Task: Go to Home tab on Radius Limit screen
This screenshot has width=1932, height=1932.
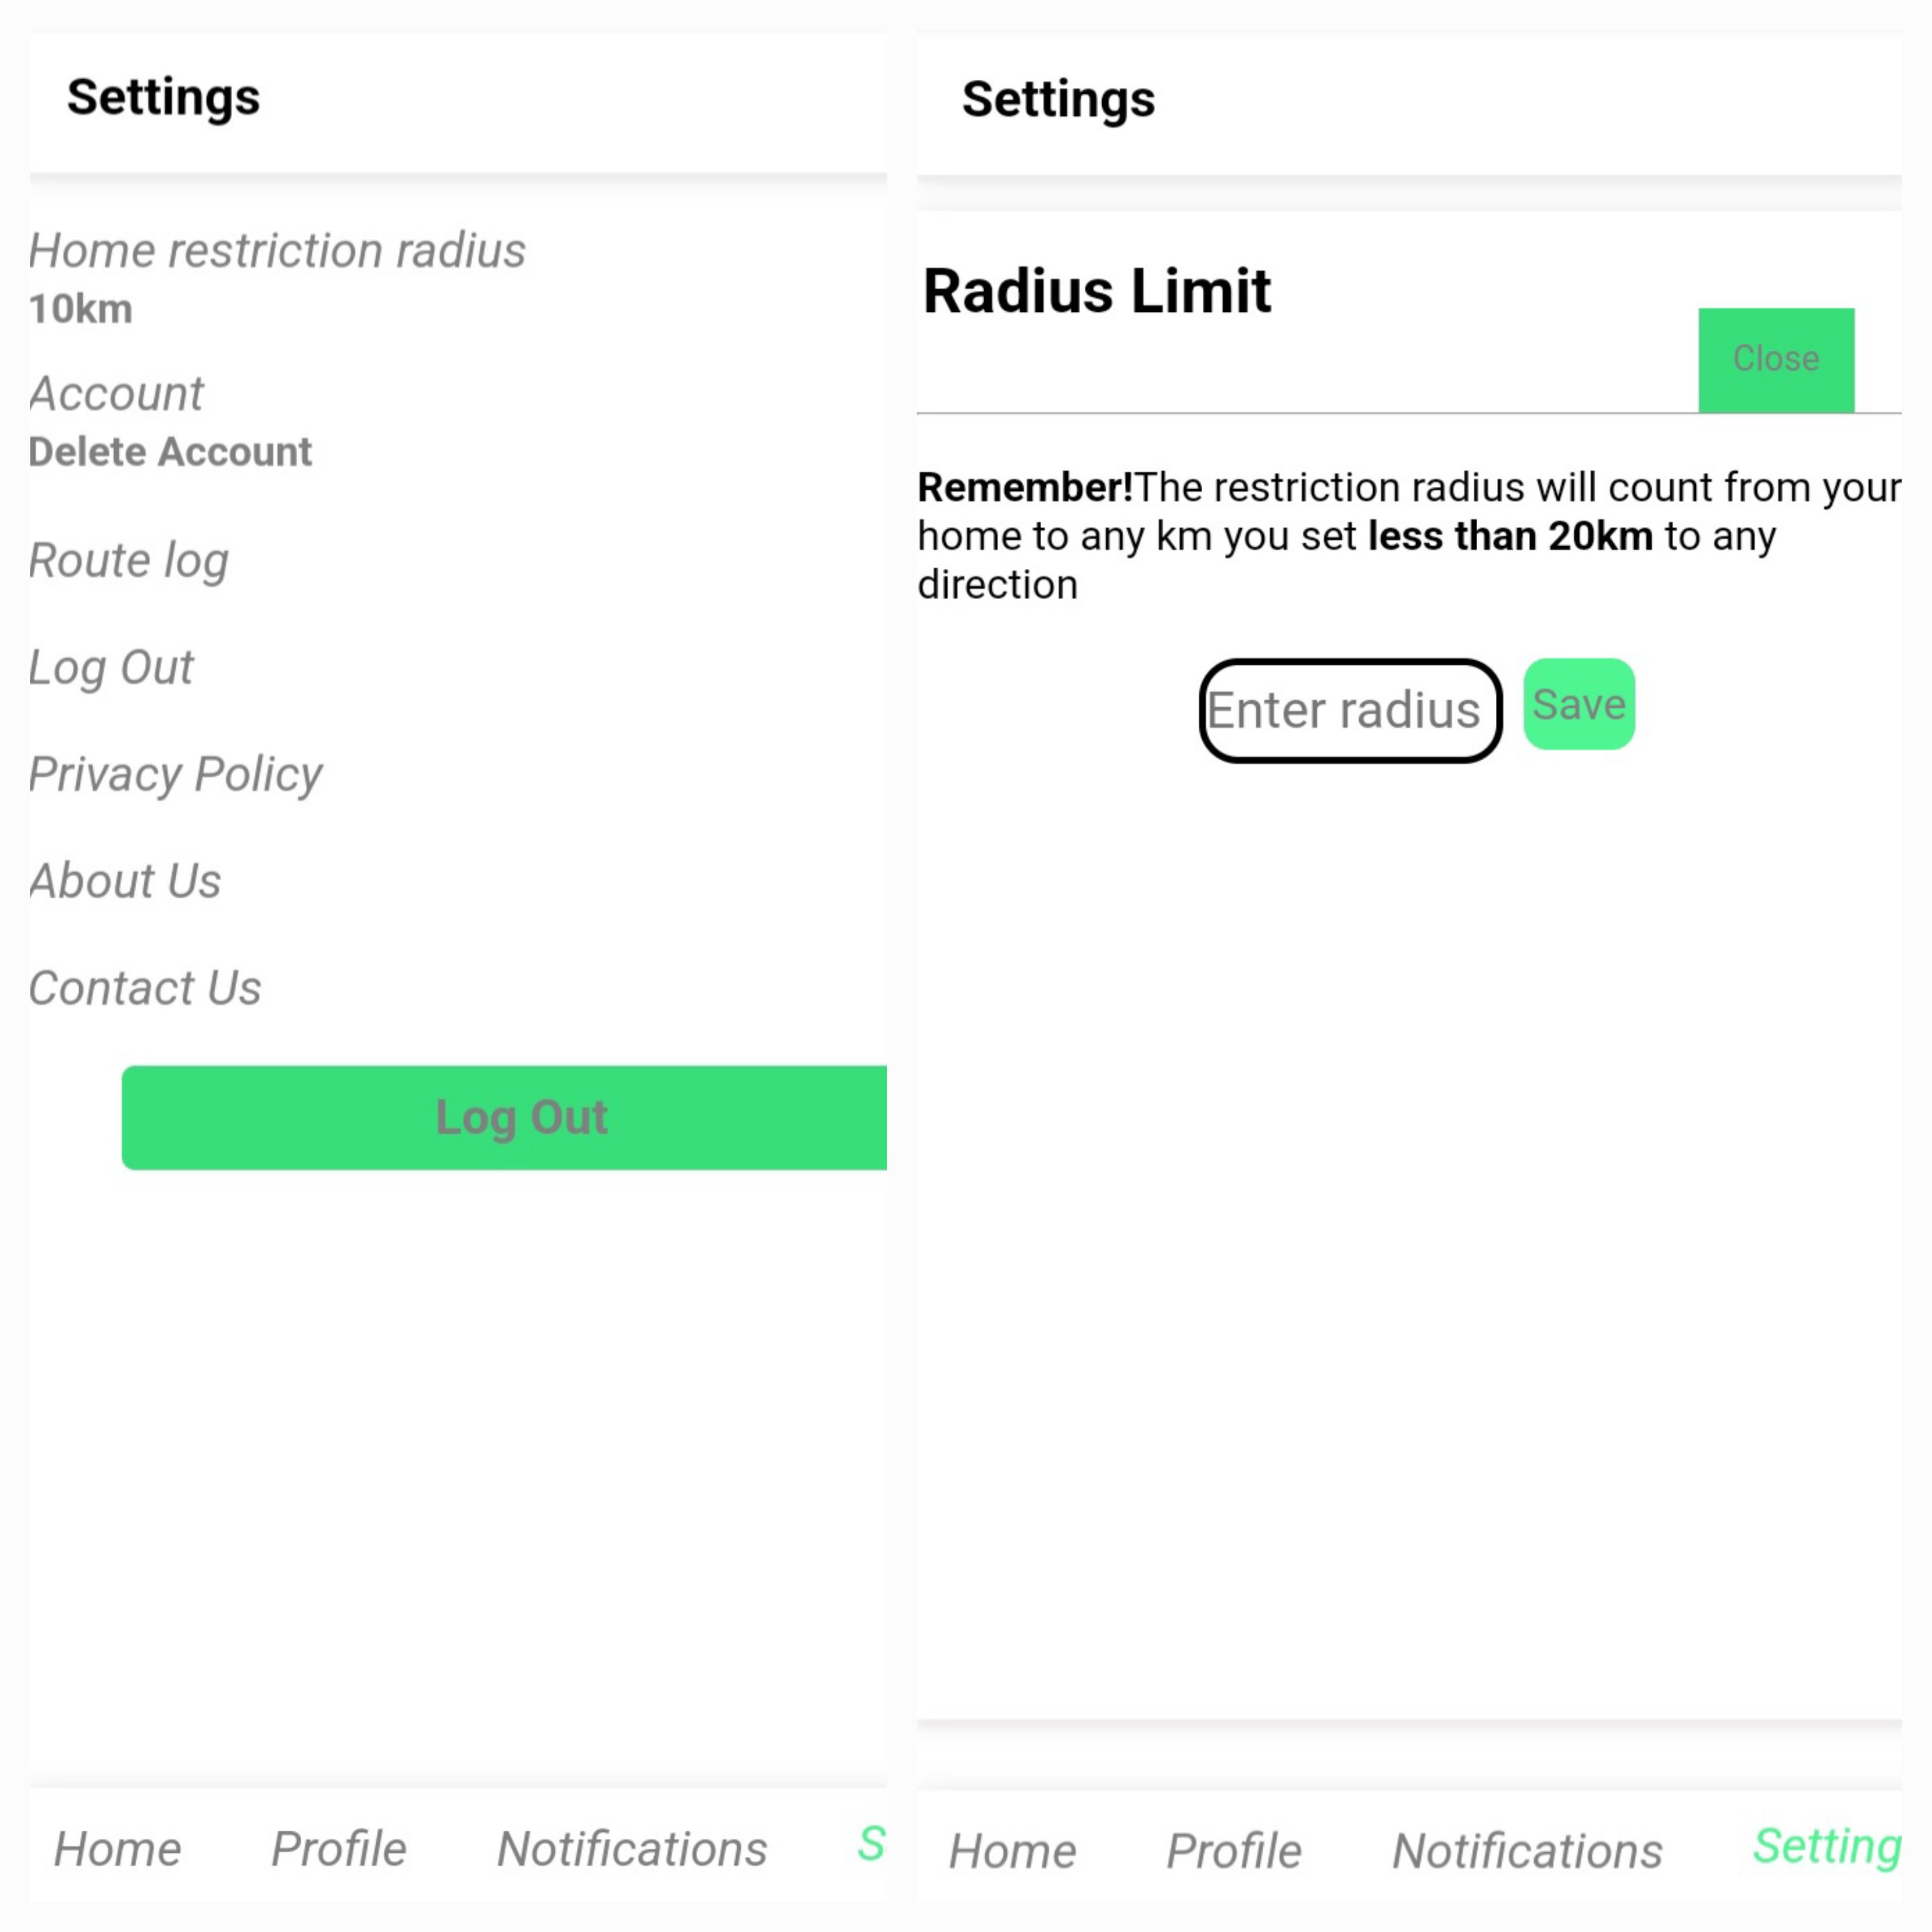Action: [x=1013, y=1851]
